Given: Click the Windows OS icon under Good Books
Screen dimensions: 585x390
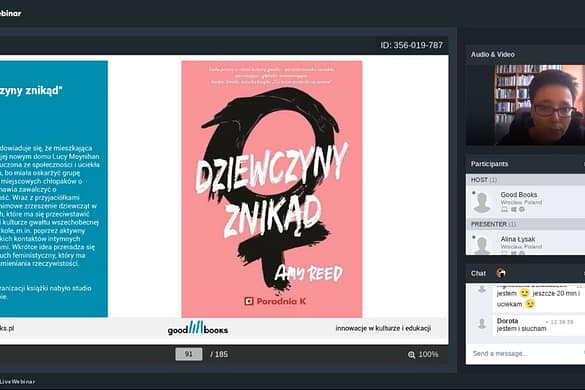Looking at the screenshot, I should tap(513, 210).
